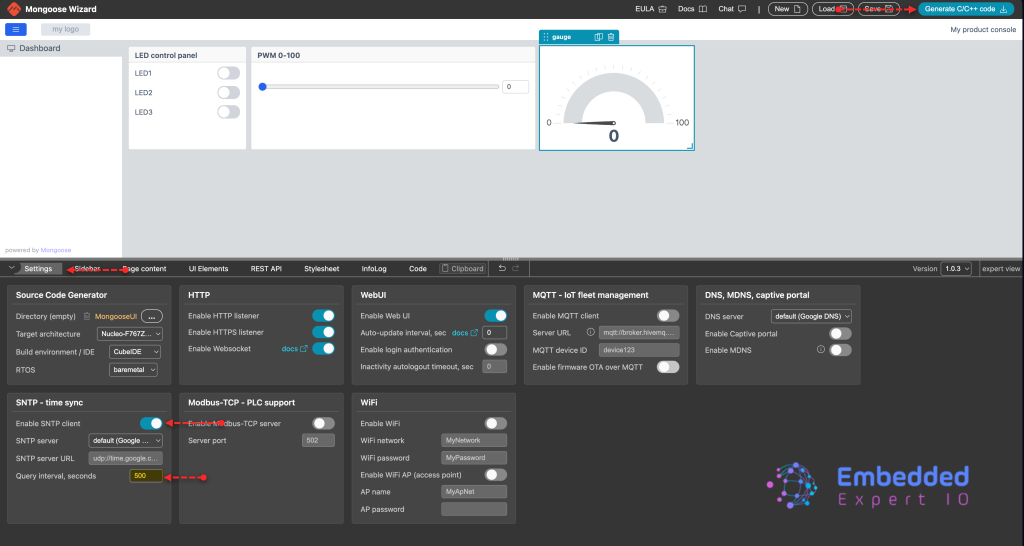
Task: Click the info icon next to Server URL
Action: point(590,332)
